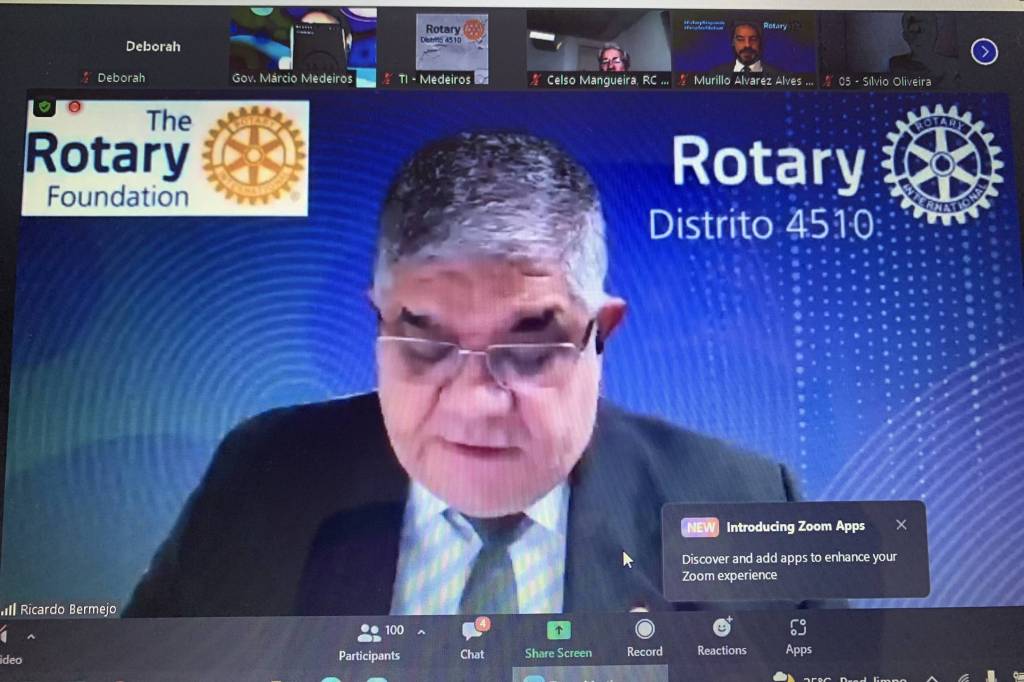Toggle meeting recording with Record
This screenshot has width=1024, height=682.
click(644, 638)
